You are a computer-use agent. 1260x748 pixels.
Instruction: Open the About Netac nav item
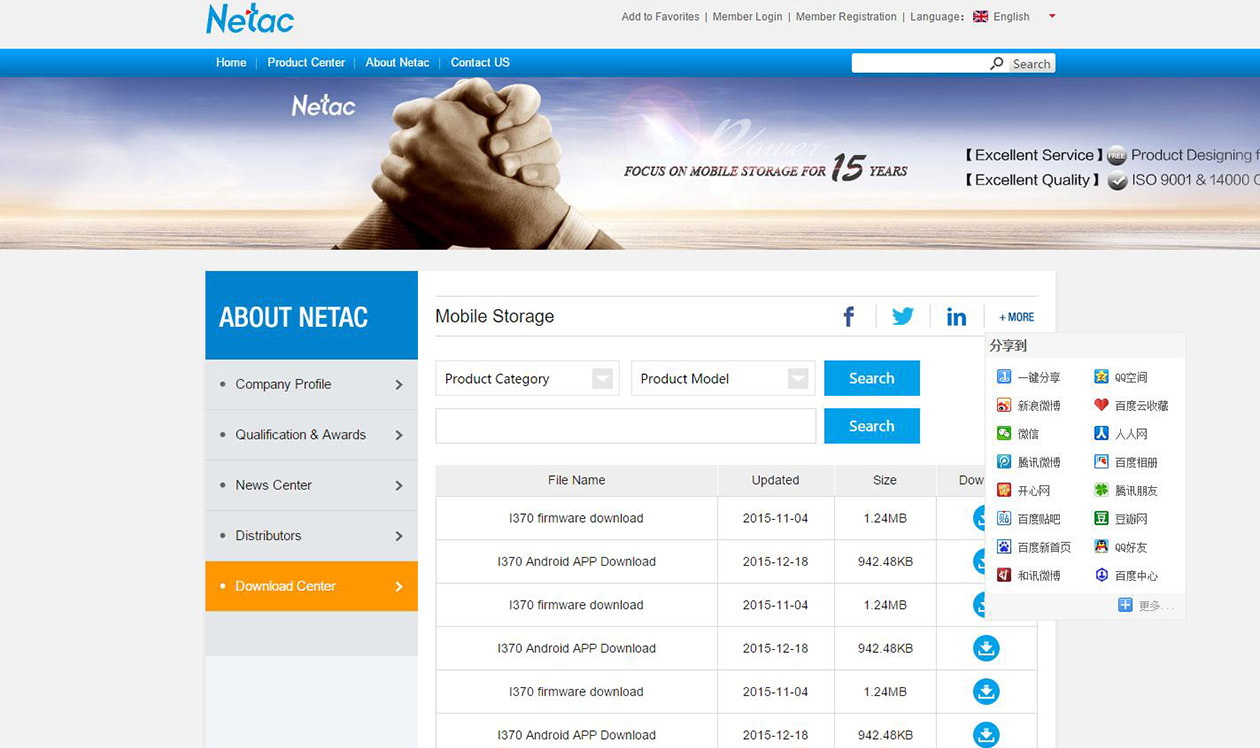click(x=397, y=62)
